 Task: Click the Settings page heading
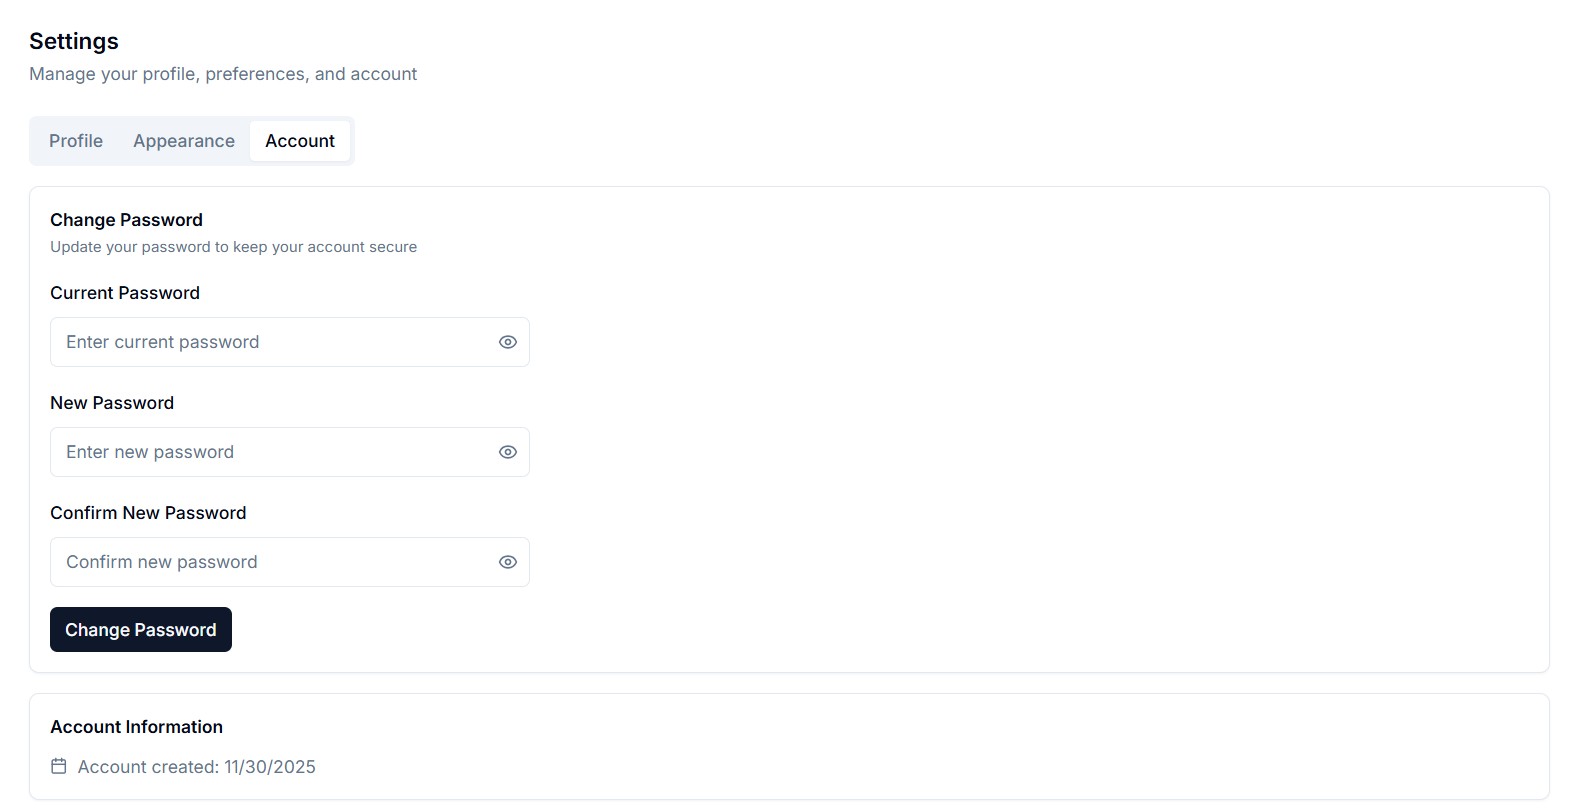pyautogui.click(x=74, y=41)
